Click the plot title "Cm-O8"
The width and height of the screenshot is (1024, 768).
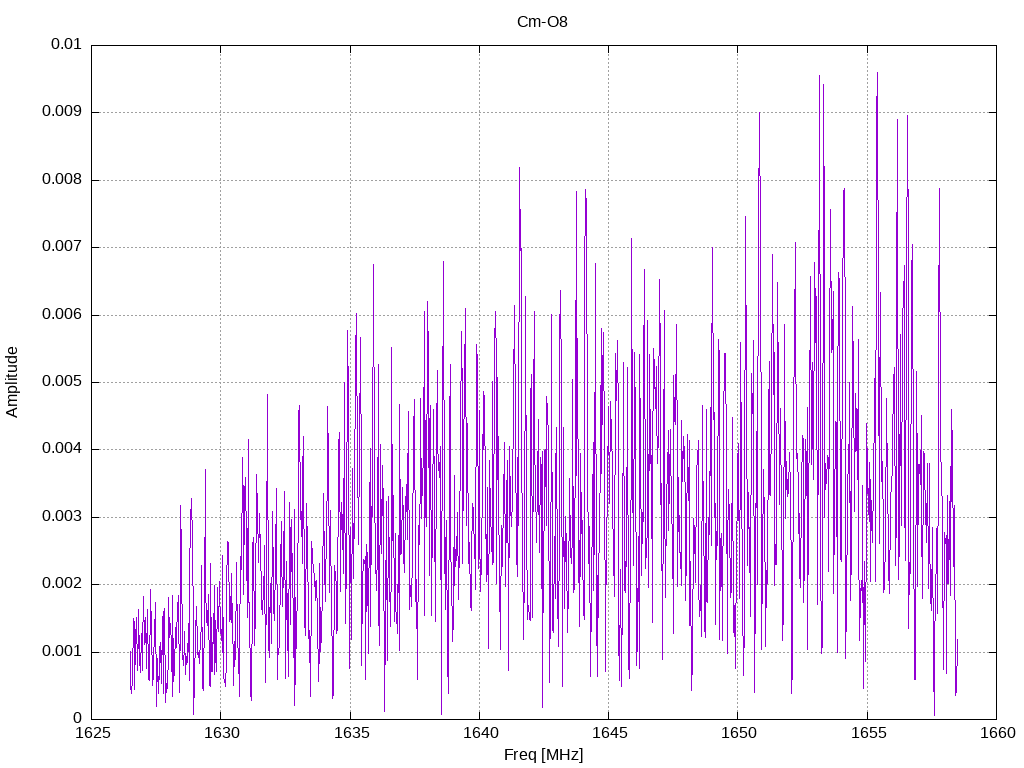pyautogui.click(x=542, y=22)
